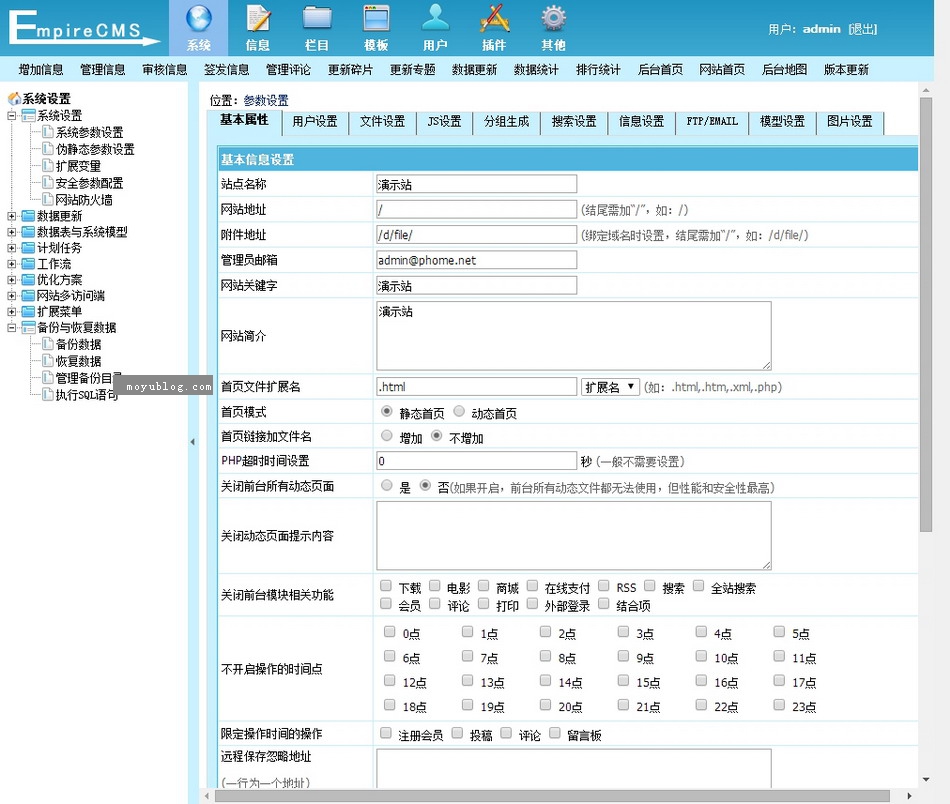
Task: Click the folder icon of 计划任务
Action: [28, 248]
